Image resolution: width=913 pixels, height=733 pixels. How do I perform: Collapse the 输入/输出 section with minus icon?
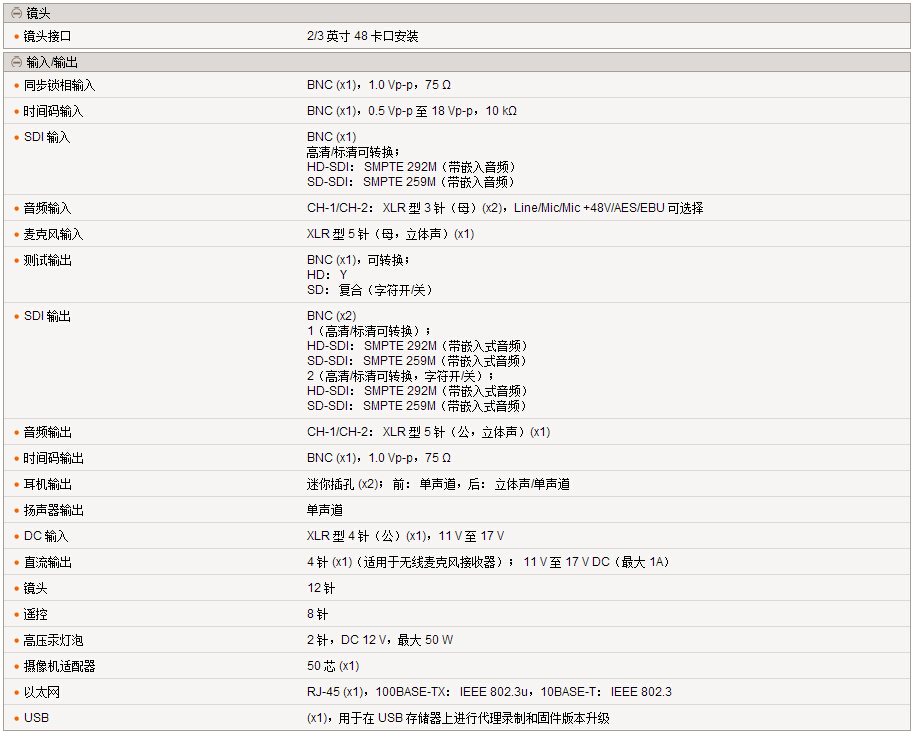tap(16, 62)
